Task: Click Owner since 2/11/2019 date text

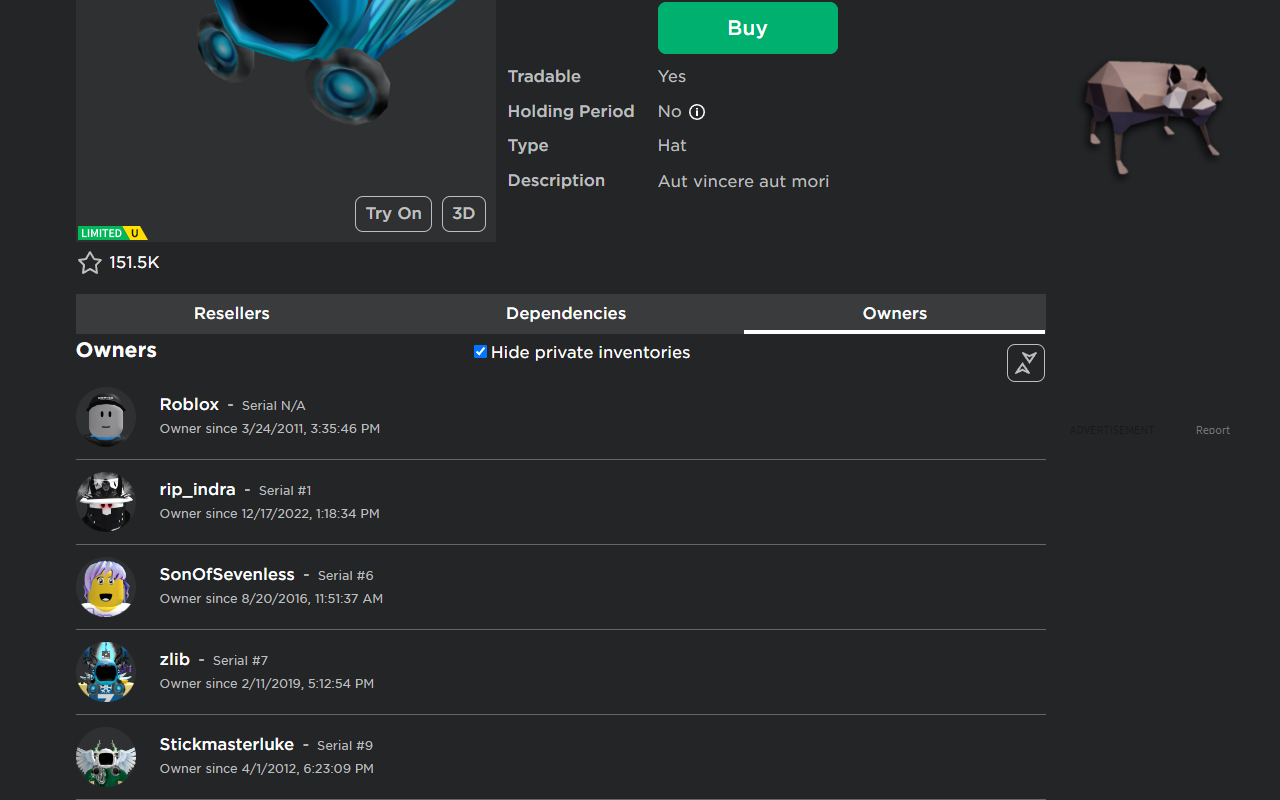Action: [267, 684]
